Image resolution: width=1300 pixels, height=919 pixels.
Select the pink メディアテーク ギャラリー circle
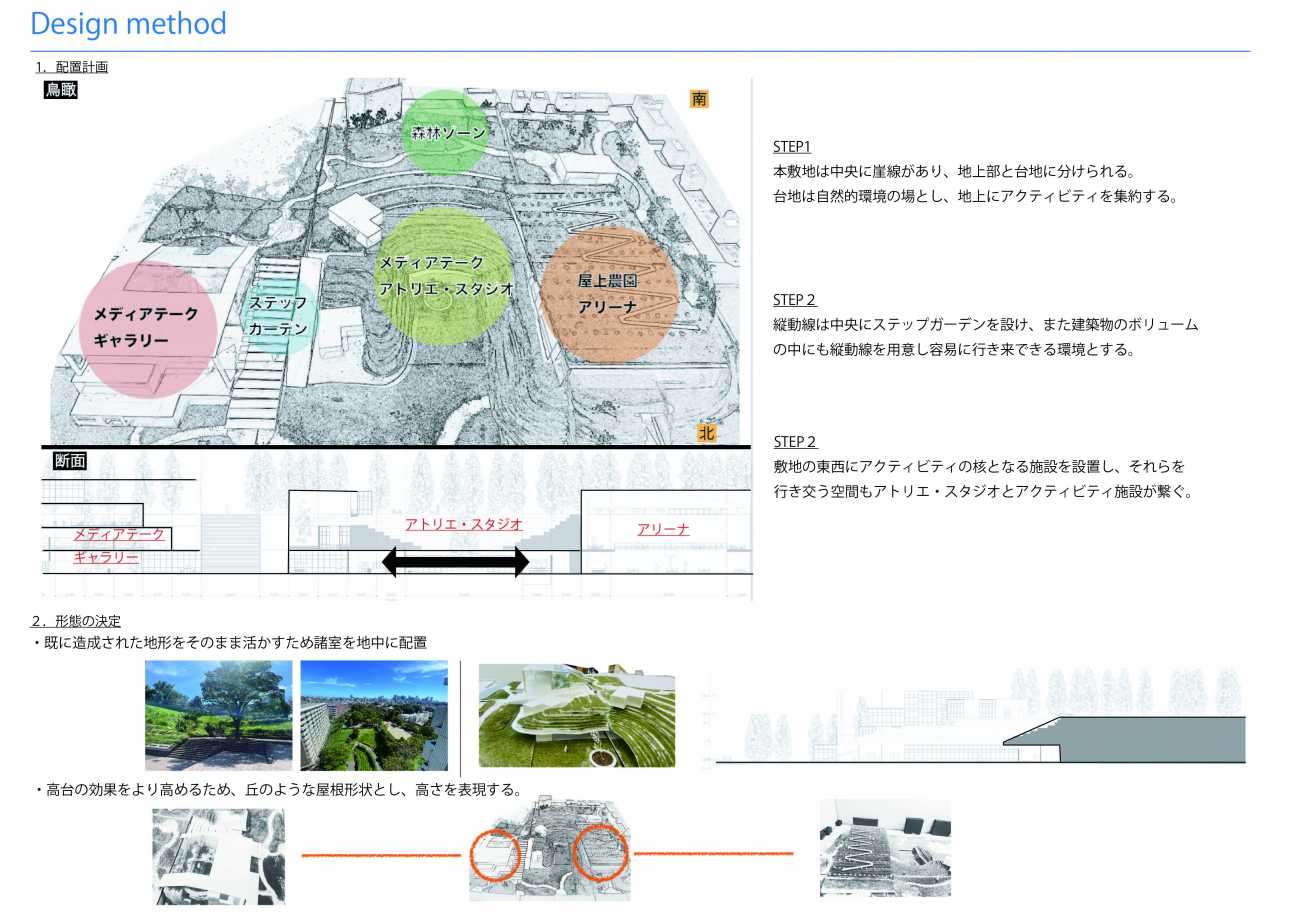(x=147, y=329)
